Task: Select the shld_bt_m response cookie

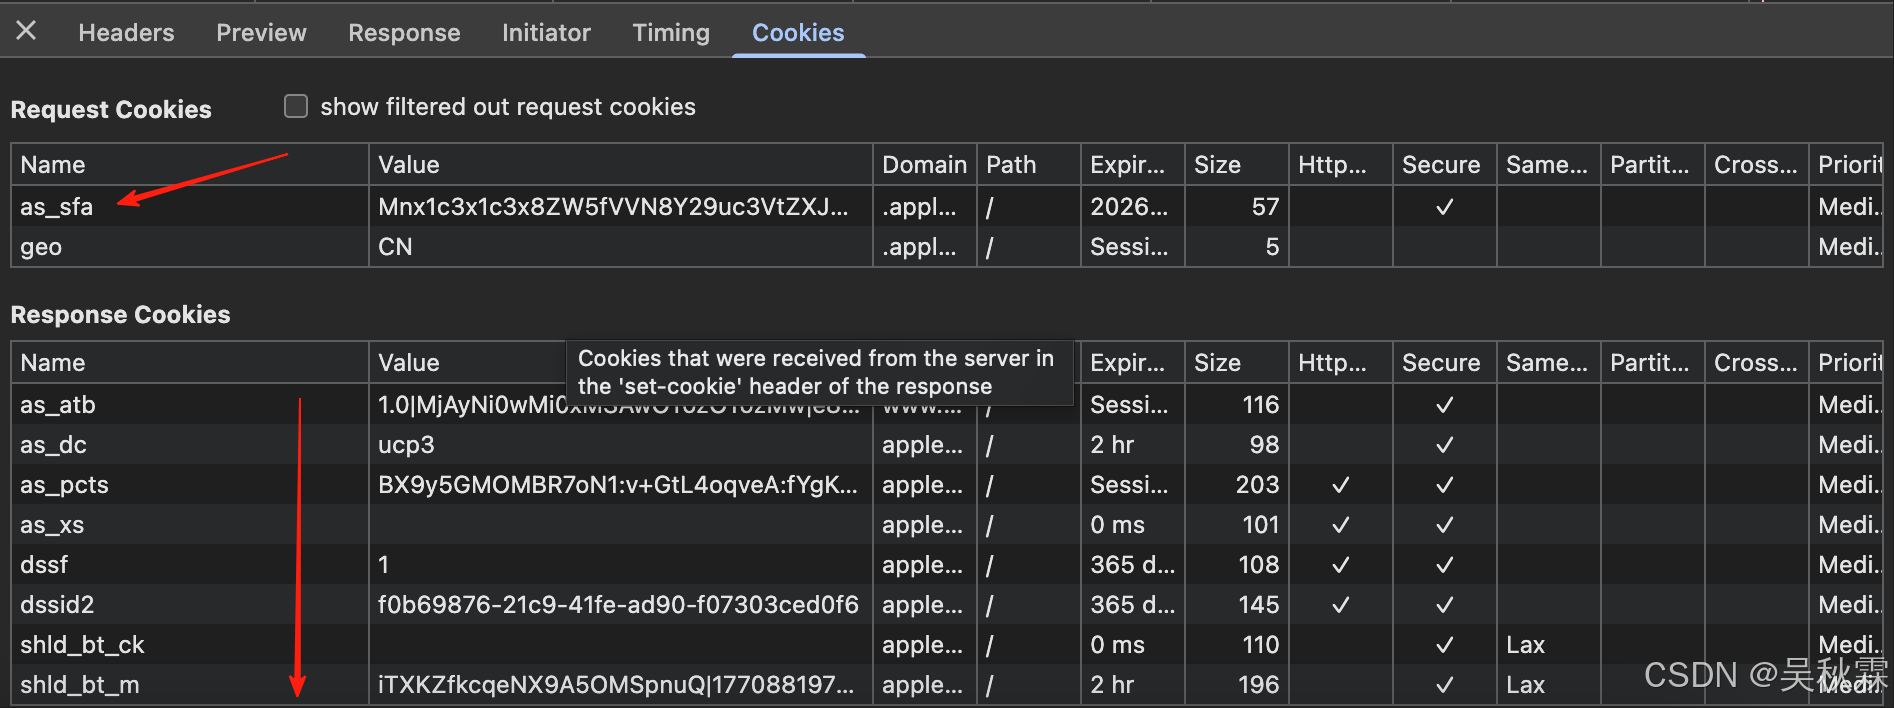Action: pyautogui.click(x=80, y=685)
